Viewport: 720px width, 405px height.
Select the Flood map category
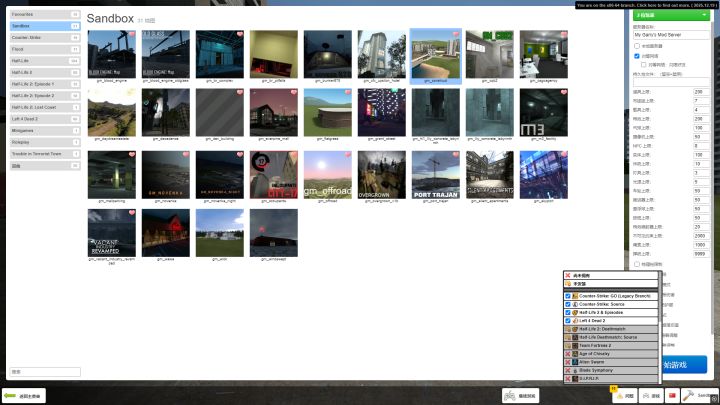click(x=45, y=49)
